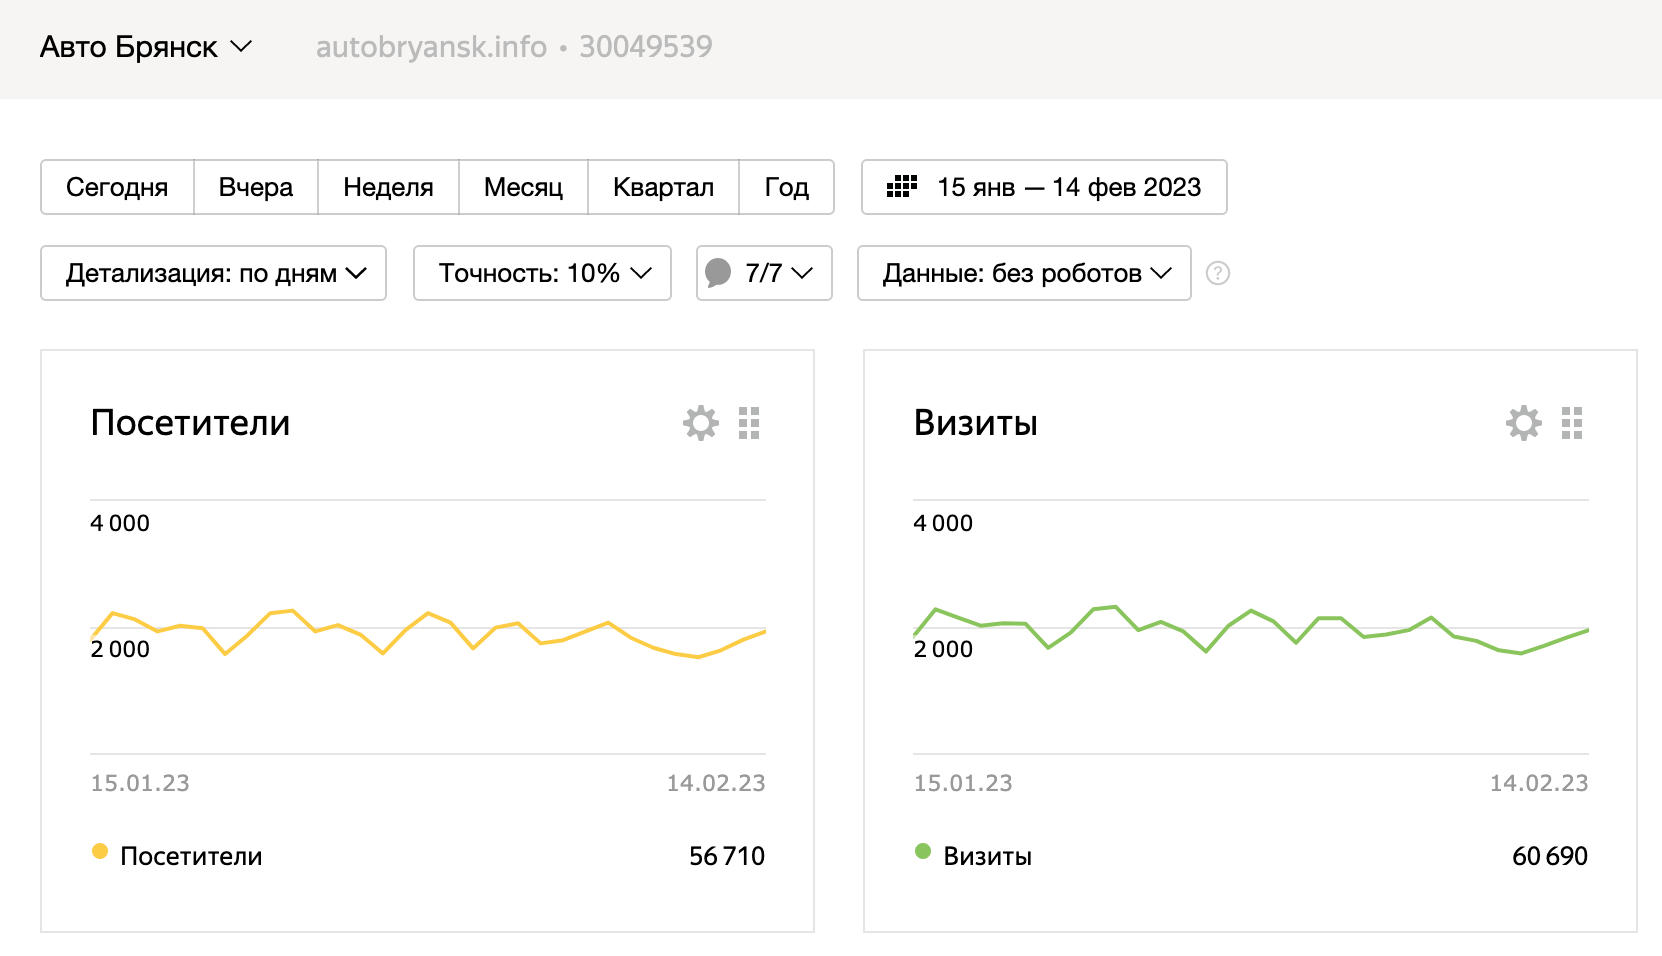Open settings gear in Посетители widget
Screen dimensions: 1662x956
pyautogui.click(x=701, y=423)
